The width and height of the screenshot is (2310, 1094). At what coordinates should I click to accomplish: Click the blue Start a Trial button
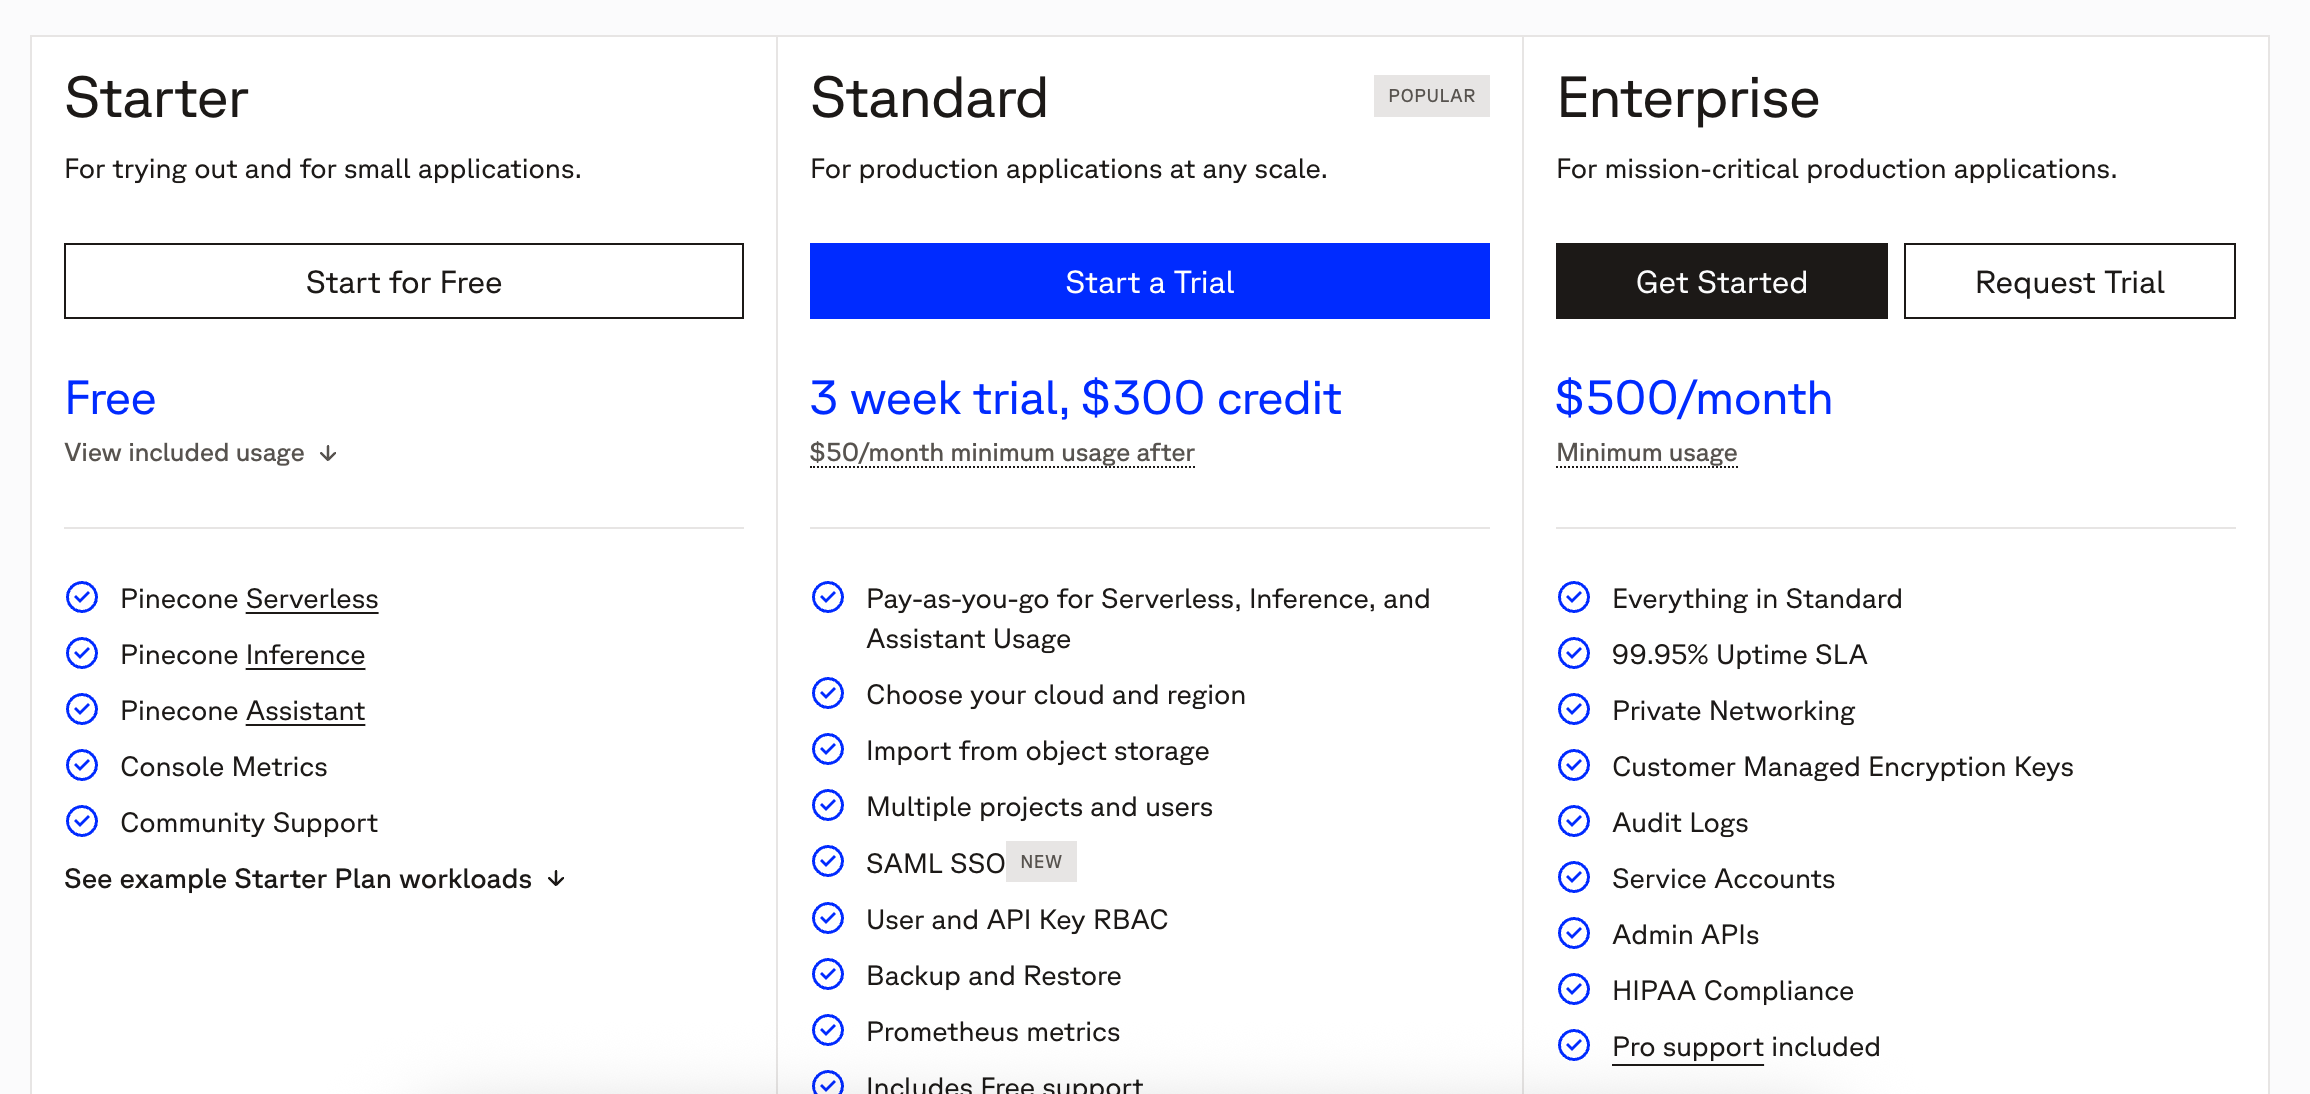[1150, 281]
